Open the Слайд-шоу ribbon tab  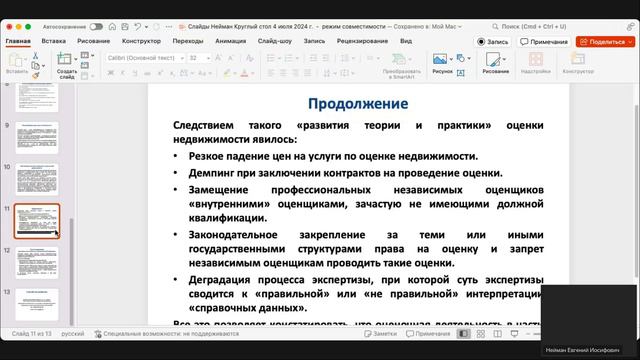point(275,41)
